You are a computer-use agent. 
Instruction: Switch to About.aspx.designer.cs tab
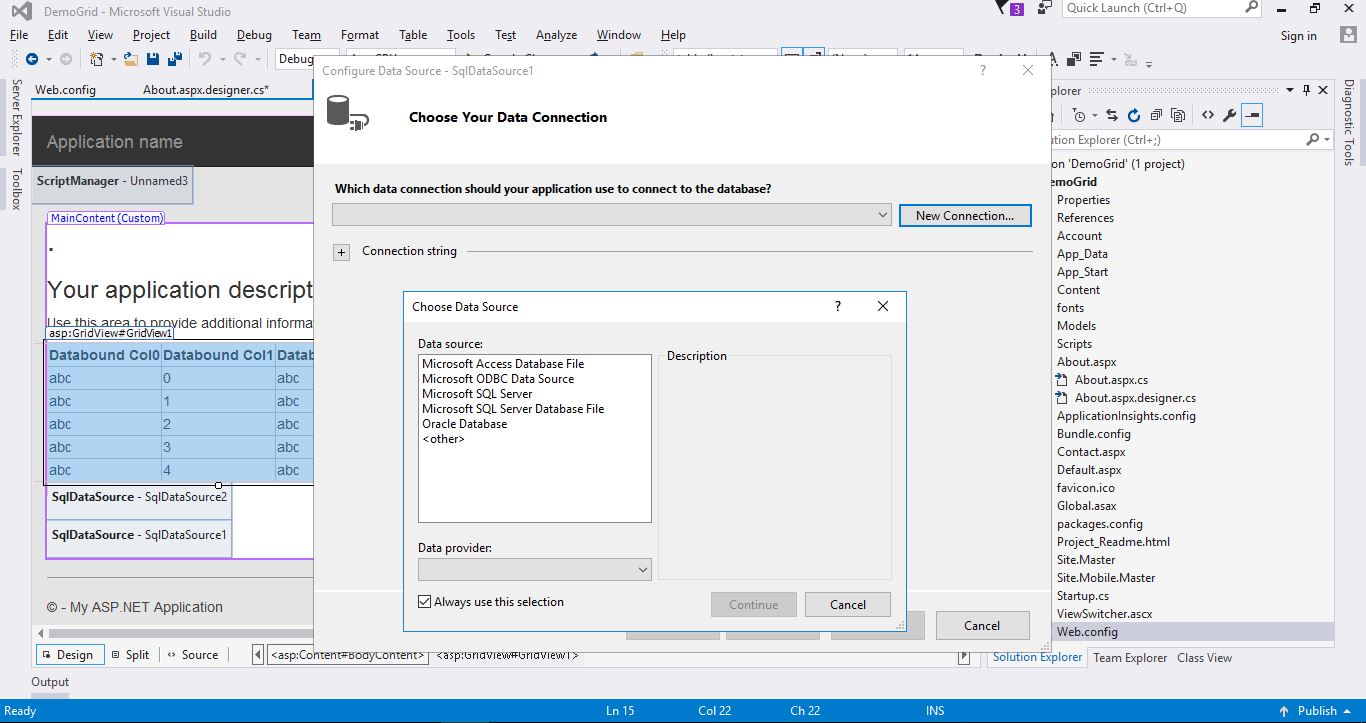[x=206, y=89]
